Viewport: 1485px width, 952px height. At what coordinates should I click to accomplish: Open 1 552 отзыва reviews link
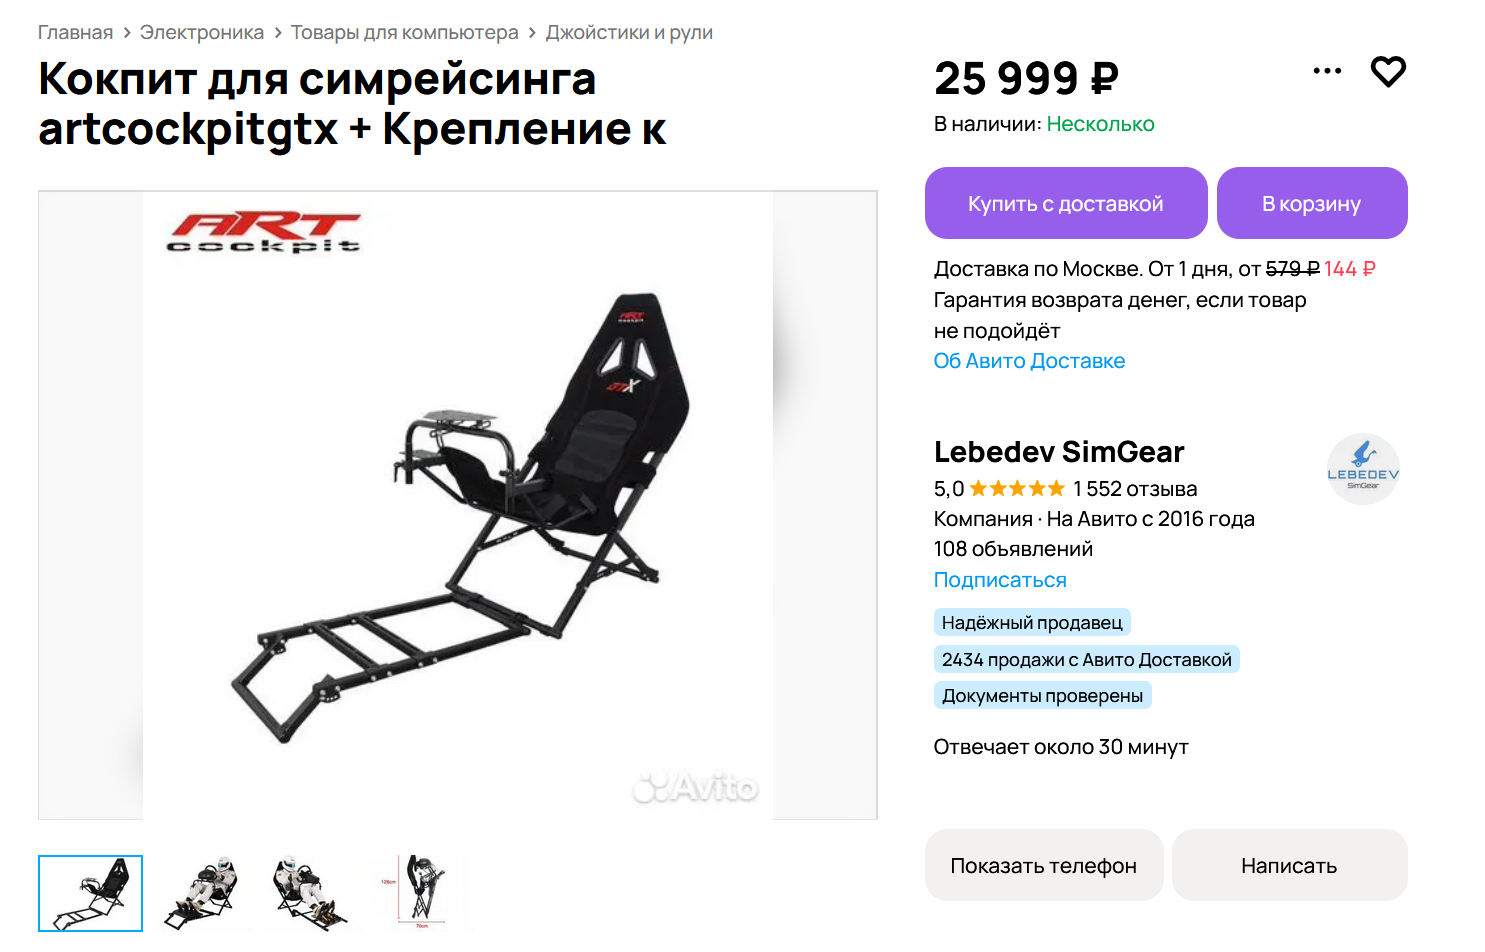click(x=1135, y=489)
